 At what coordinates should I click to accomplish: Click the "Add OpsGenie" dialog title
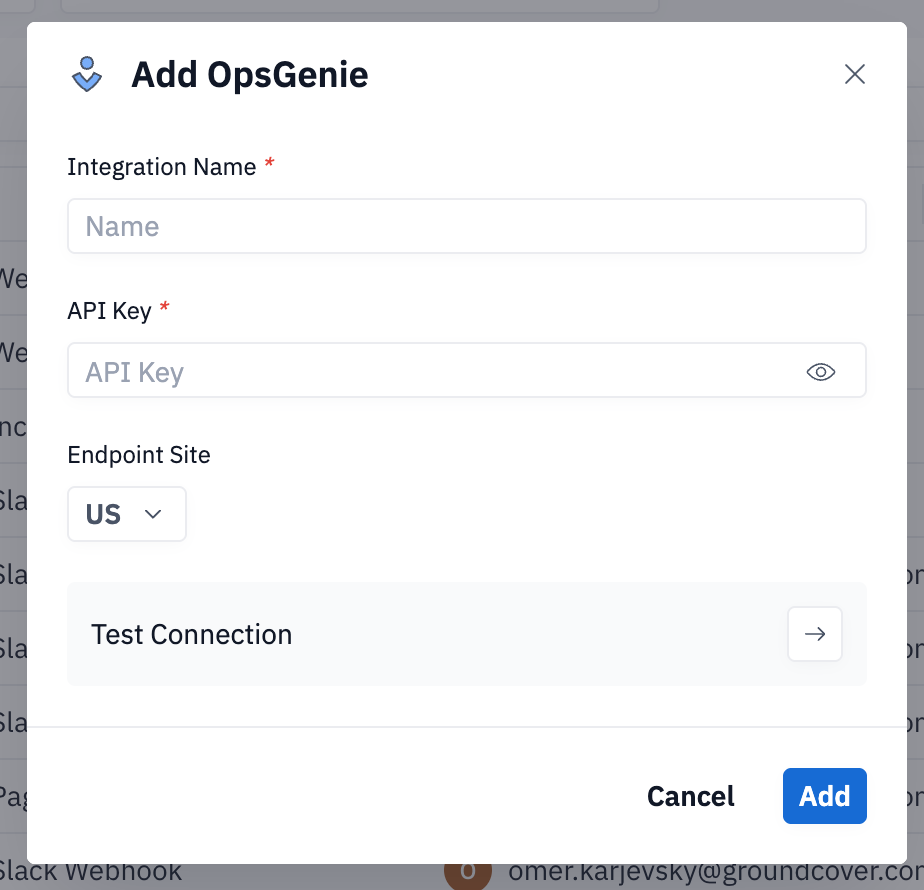coord(249,75)
